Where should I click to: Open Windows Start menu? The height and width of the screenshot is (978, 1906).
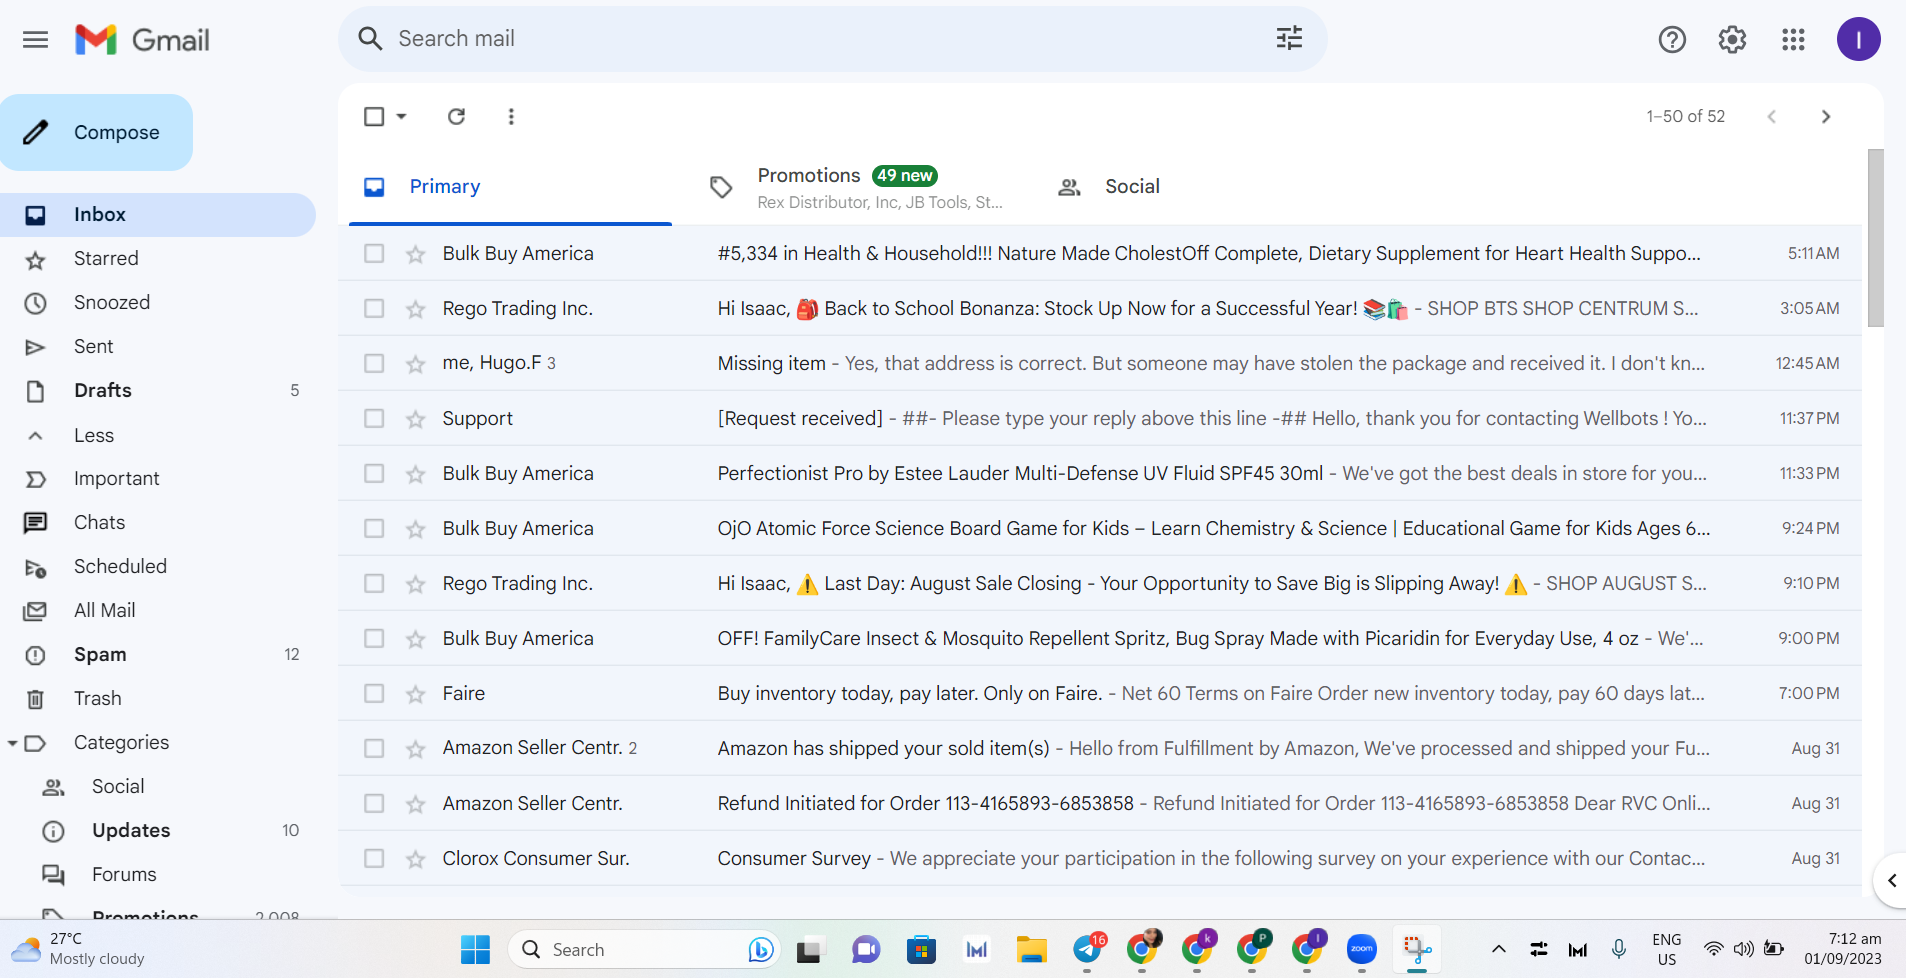[475, 949]
